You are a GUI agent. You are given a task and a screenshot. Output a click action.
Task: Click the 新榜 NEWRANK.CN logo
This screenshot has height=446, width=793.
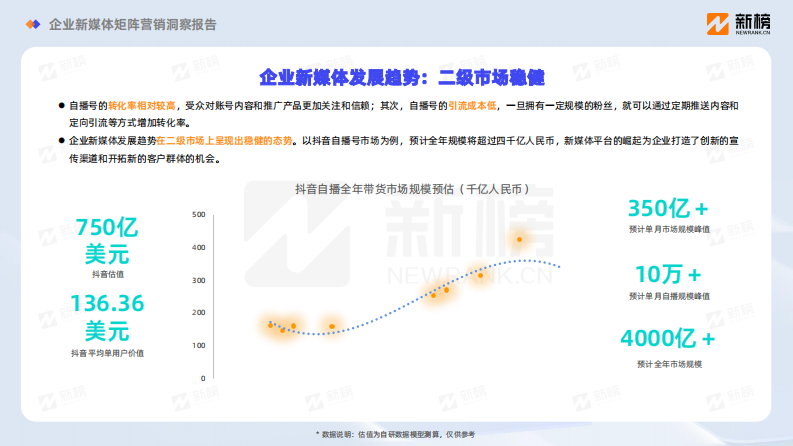pos(738,24)
